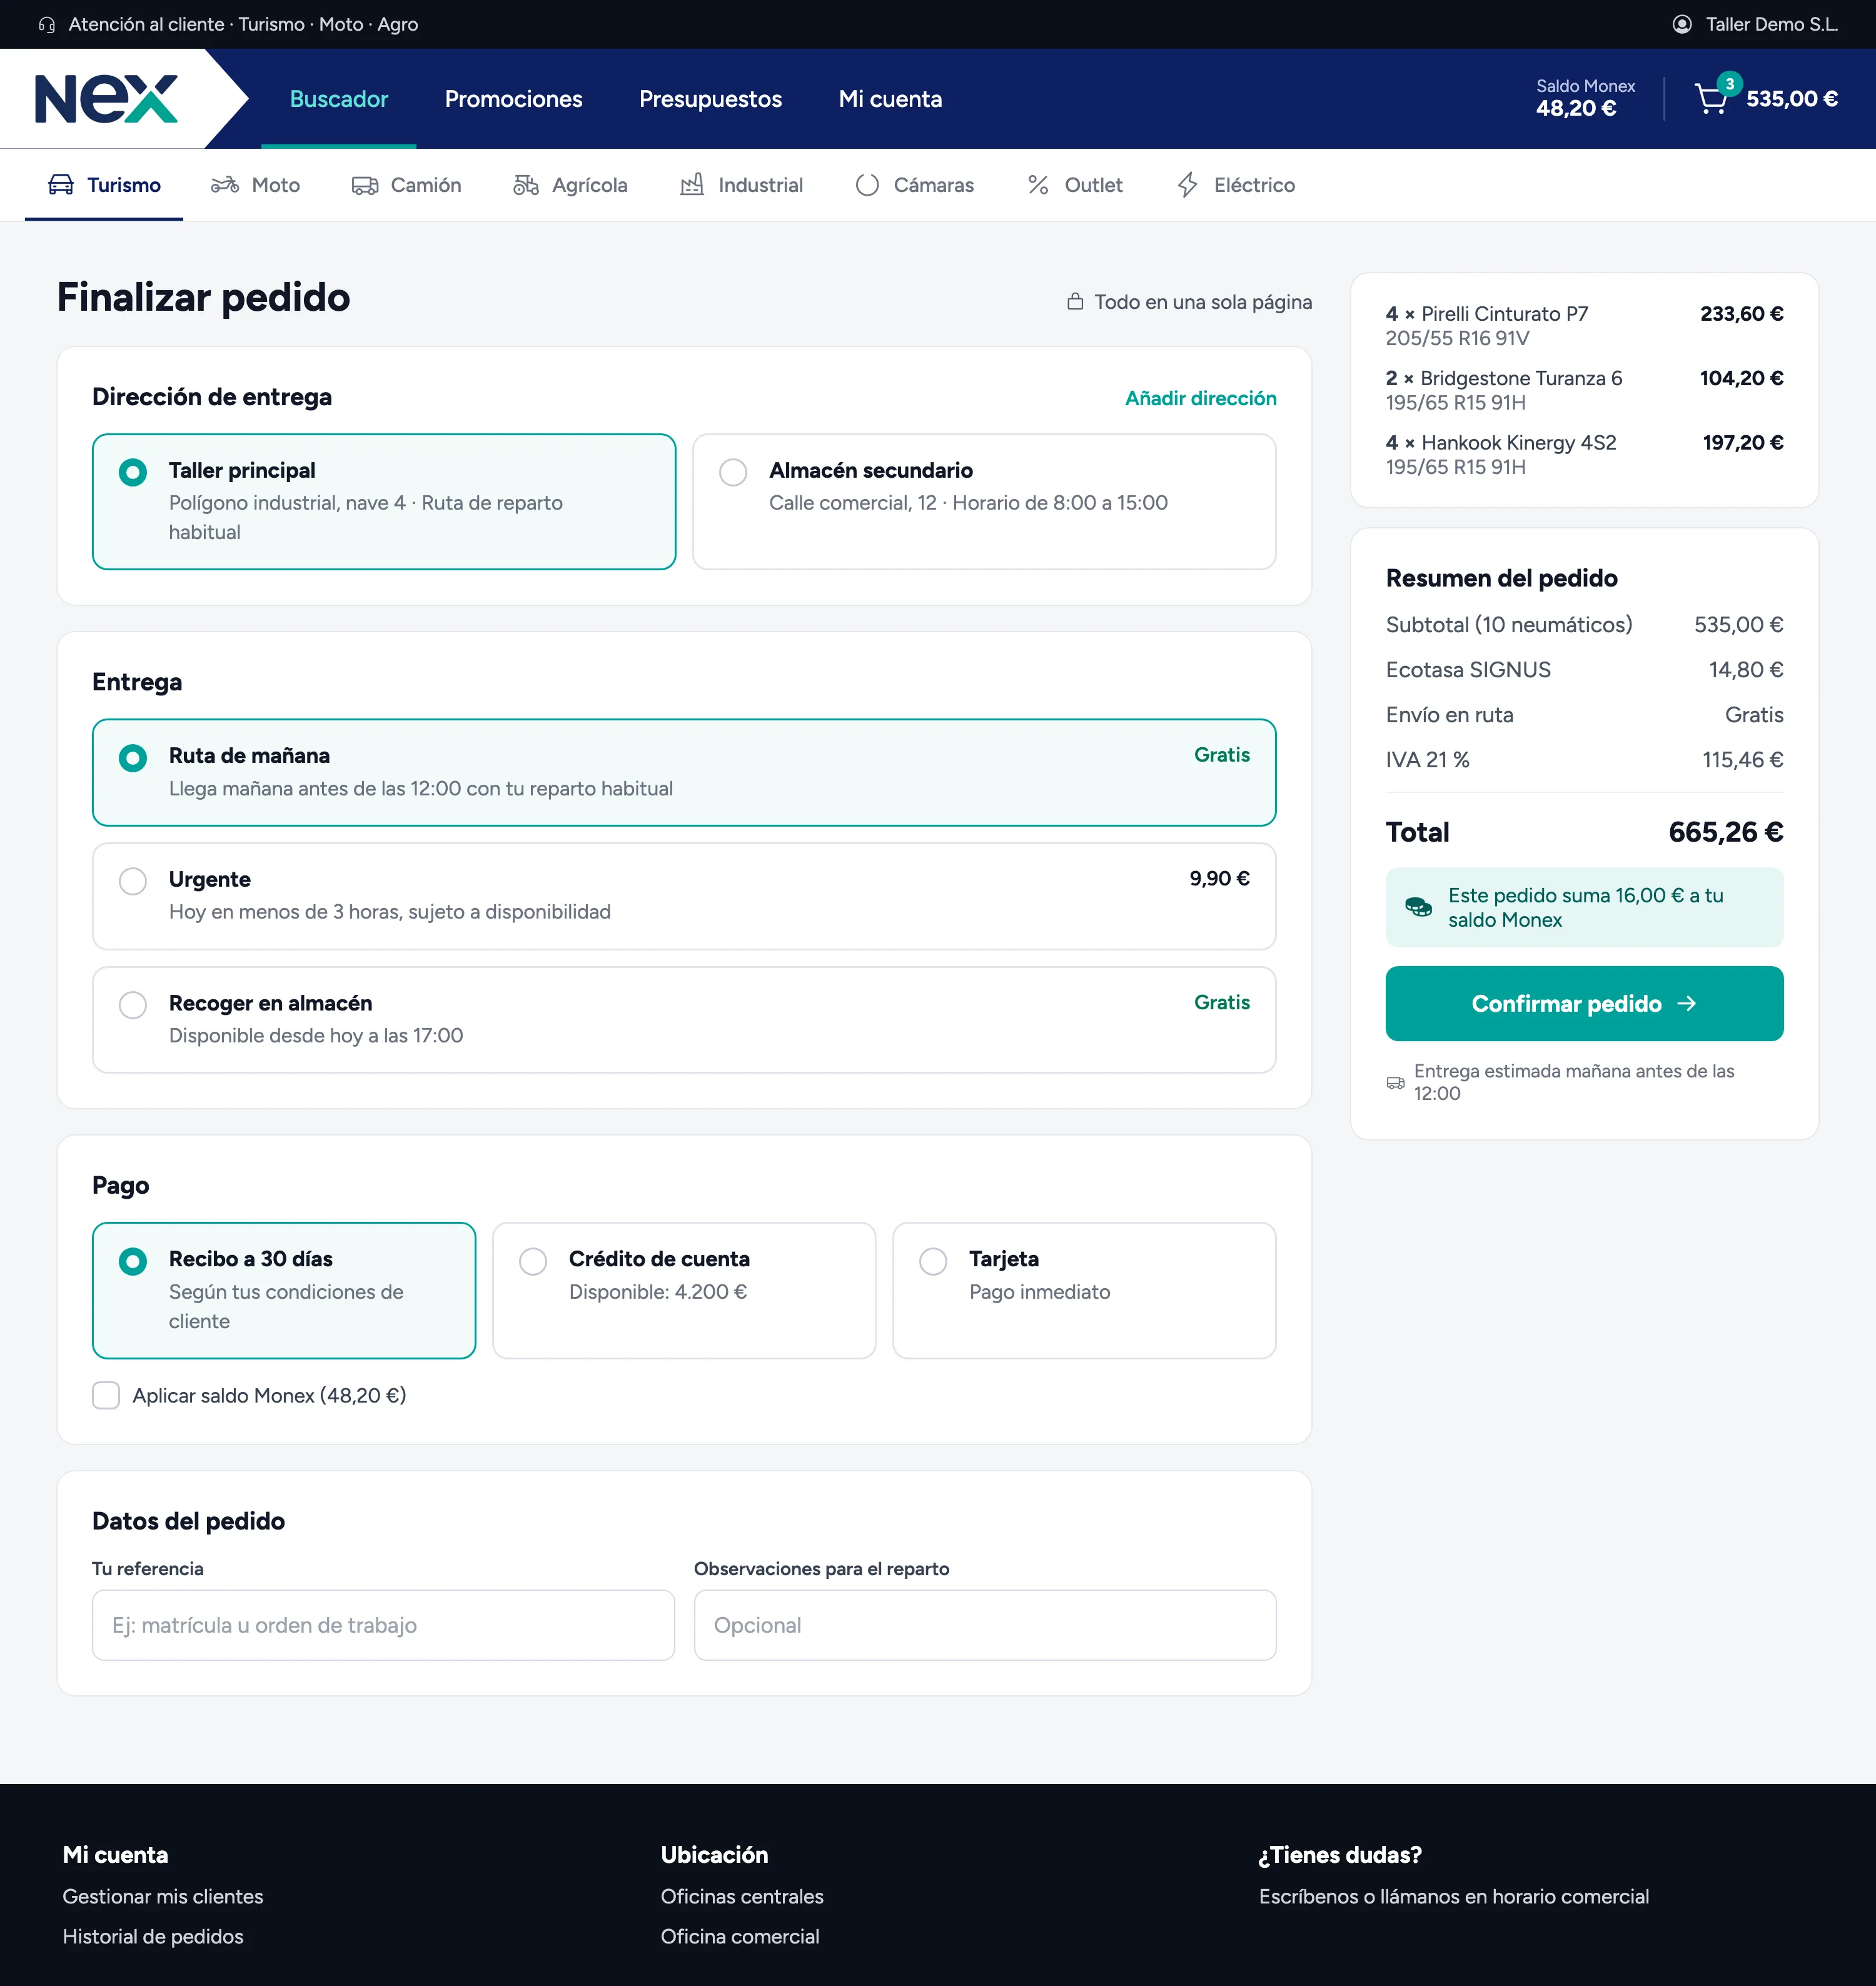Select the Industrial factory icon
The height and width of the screenshot is (1986, 1876).
pos(692,185)
